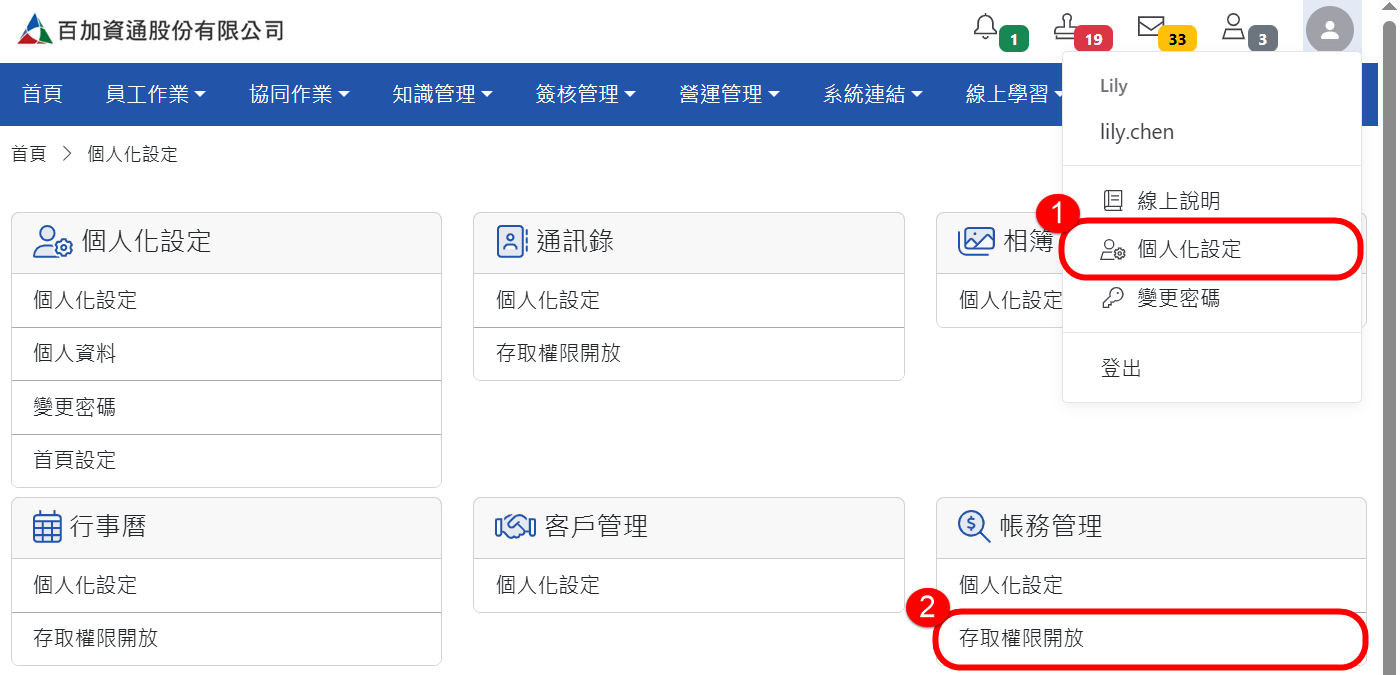Viewport: 1400px width, 675px height.
Task: Open 個人化設定 row in 個人化設定 card
Action: point(226,300)
